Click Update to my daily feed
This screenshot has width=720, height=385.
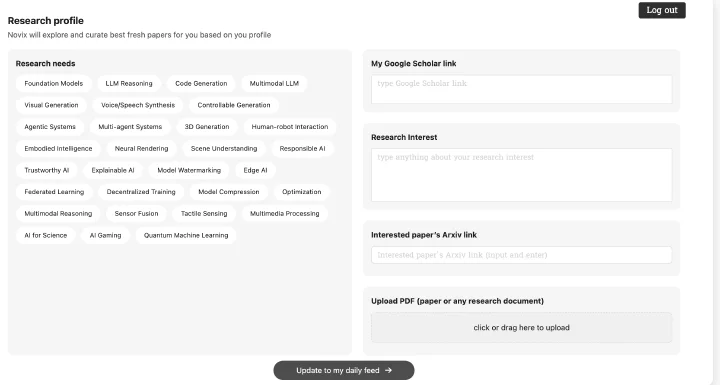click(344, 370)
